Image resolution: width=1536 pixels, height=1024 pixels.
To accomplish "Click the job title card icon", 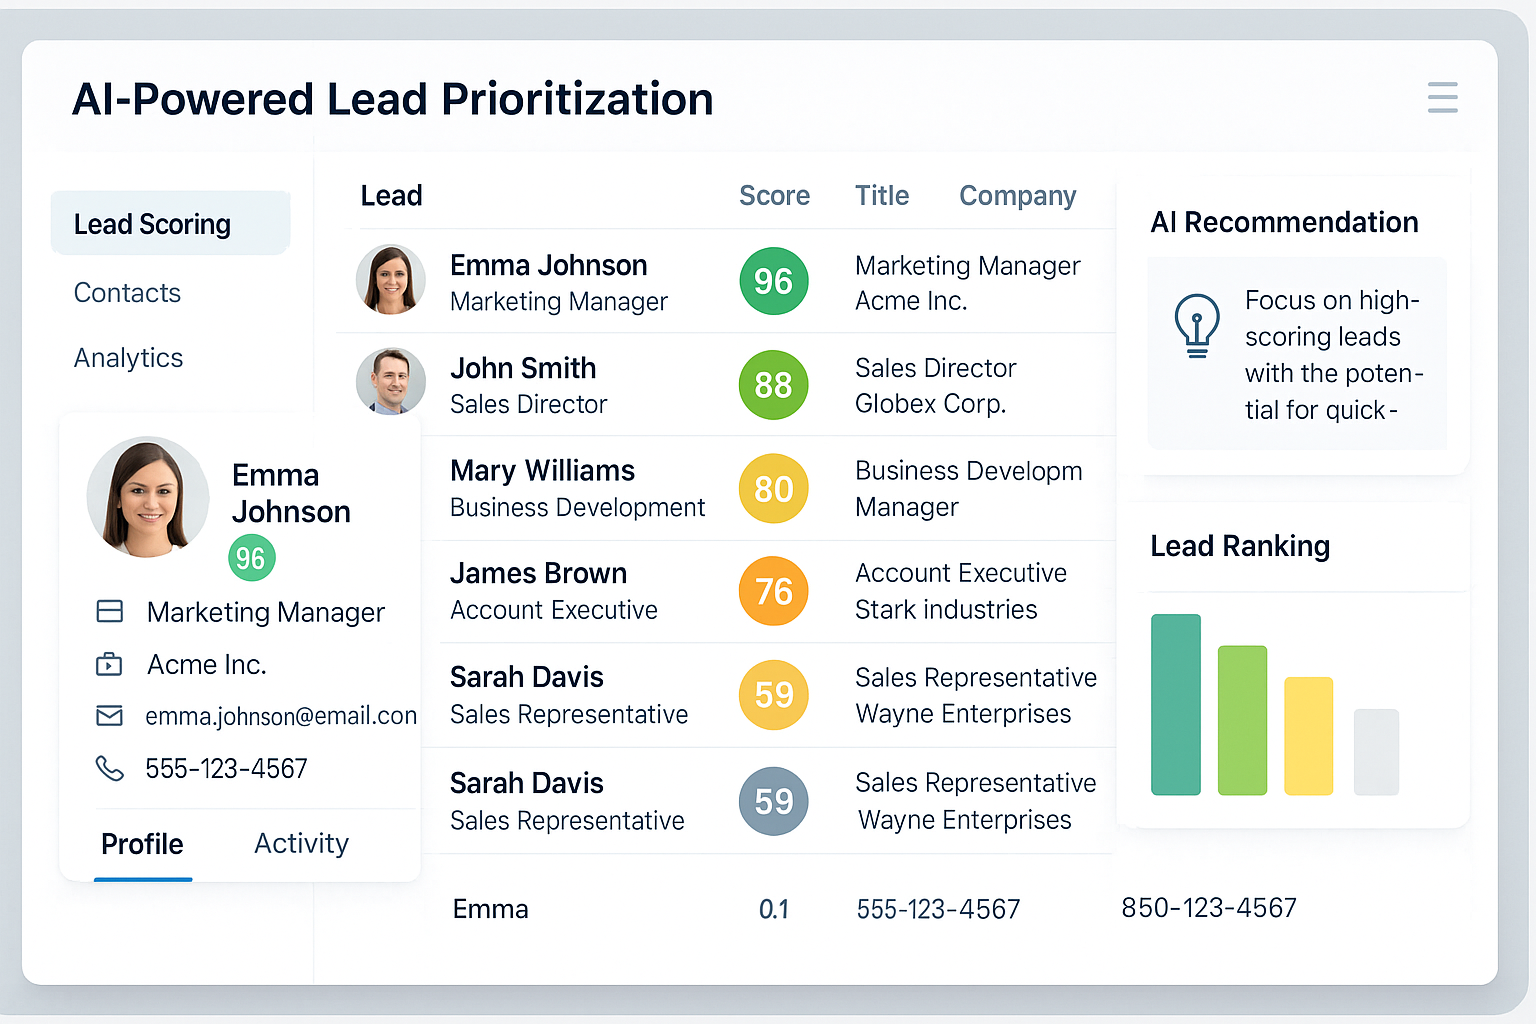I will 109,611.
